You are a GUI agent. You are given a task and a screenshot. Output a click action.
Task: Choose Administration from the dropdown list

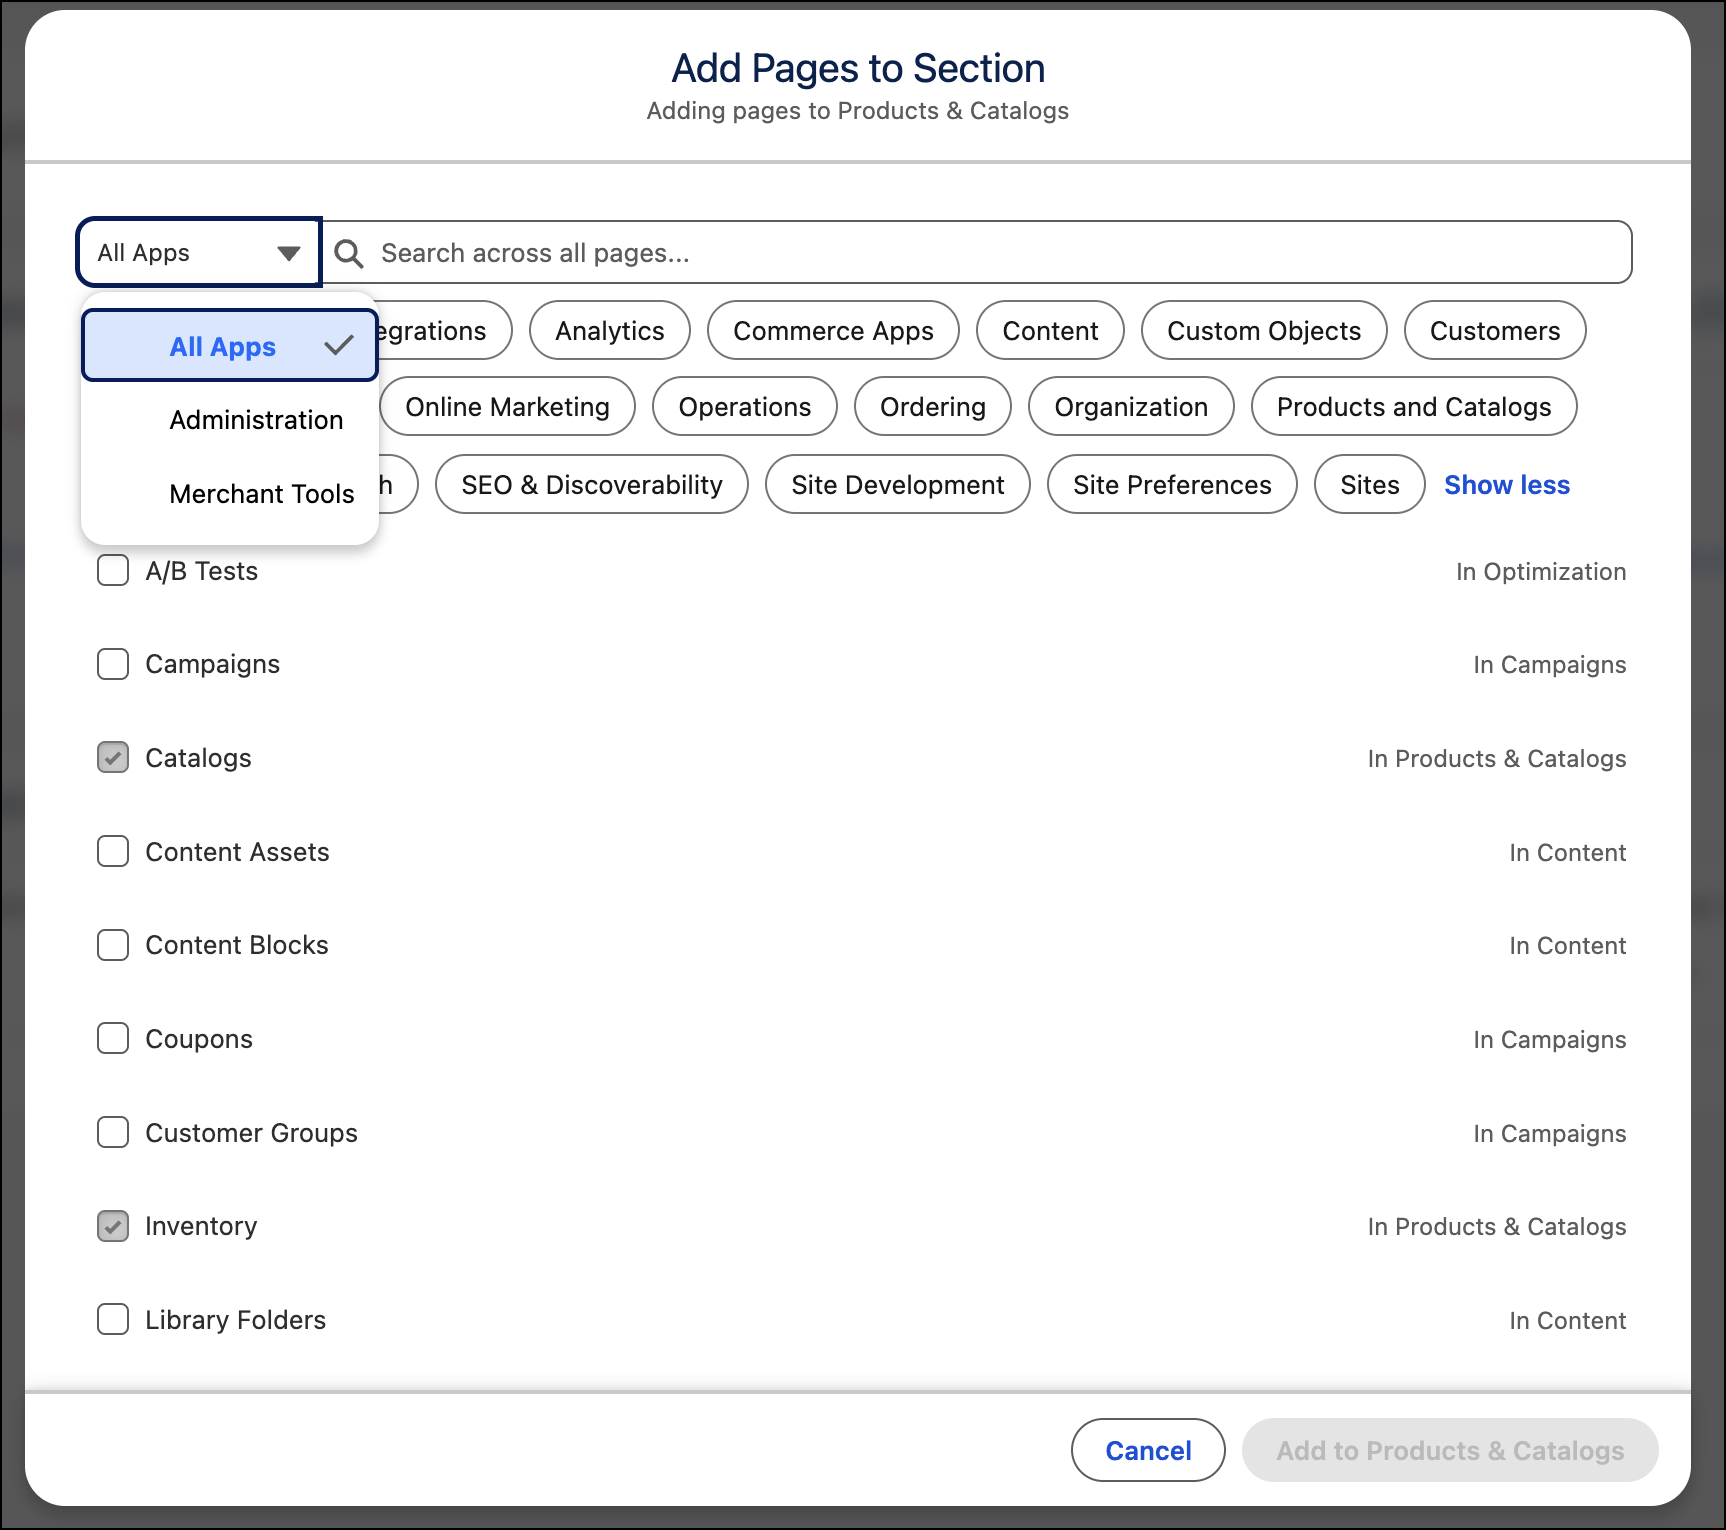[x=230, y=420]
